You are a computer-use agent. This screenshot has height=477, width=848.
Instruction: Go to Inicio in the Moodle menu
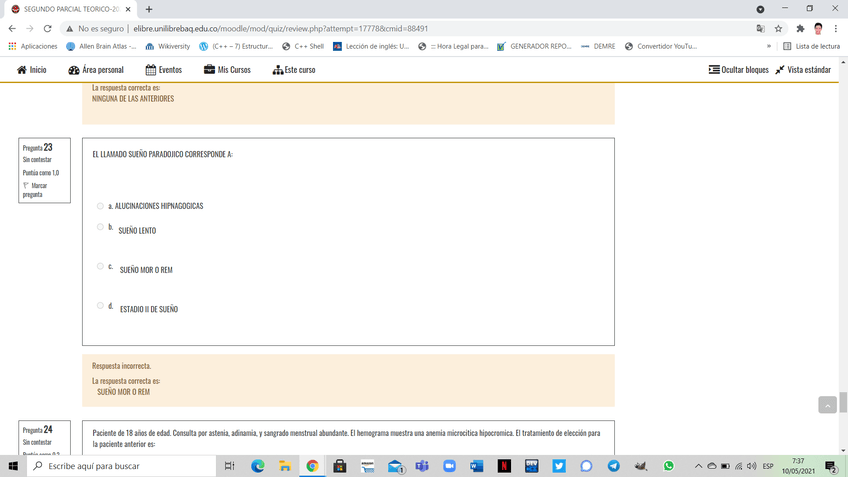coord(32,70)
